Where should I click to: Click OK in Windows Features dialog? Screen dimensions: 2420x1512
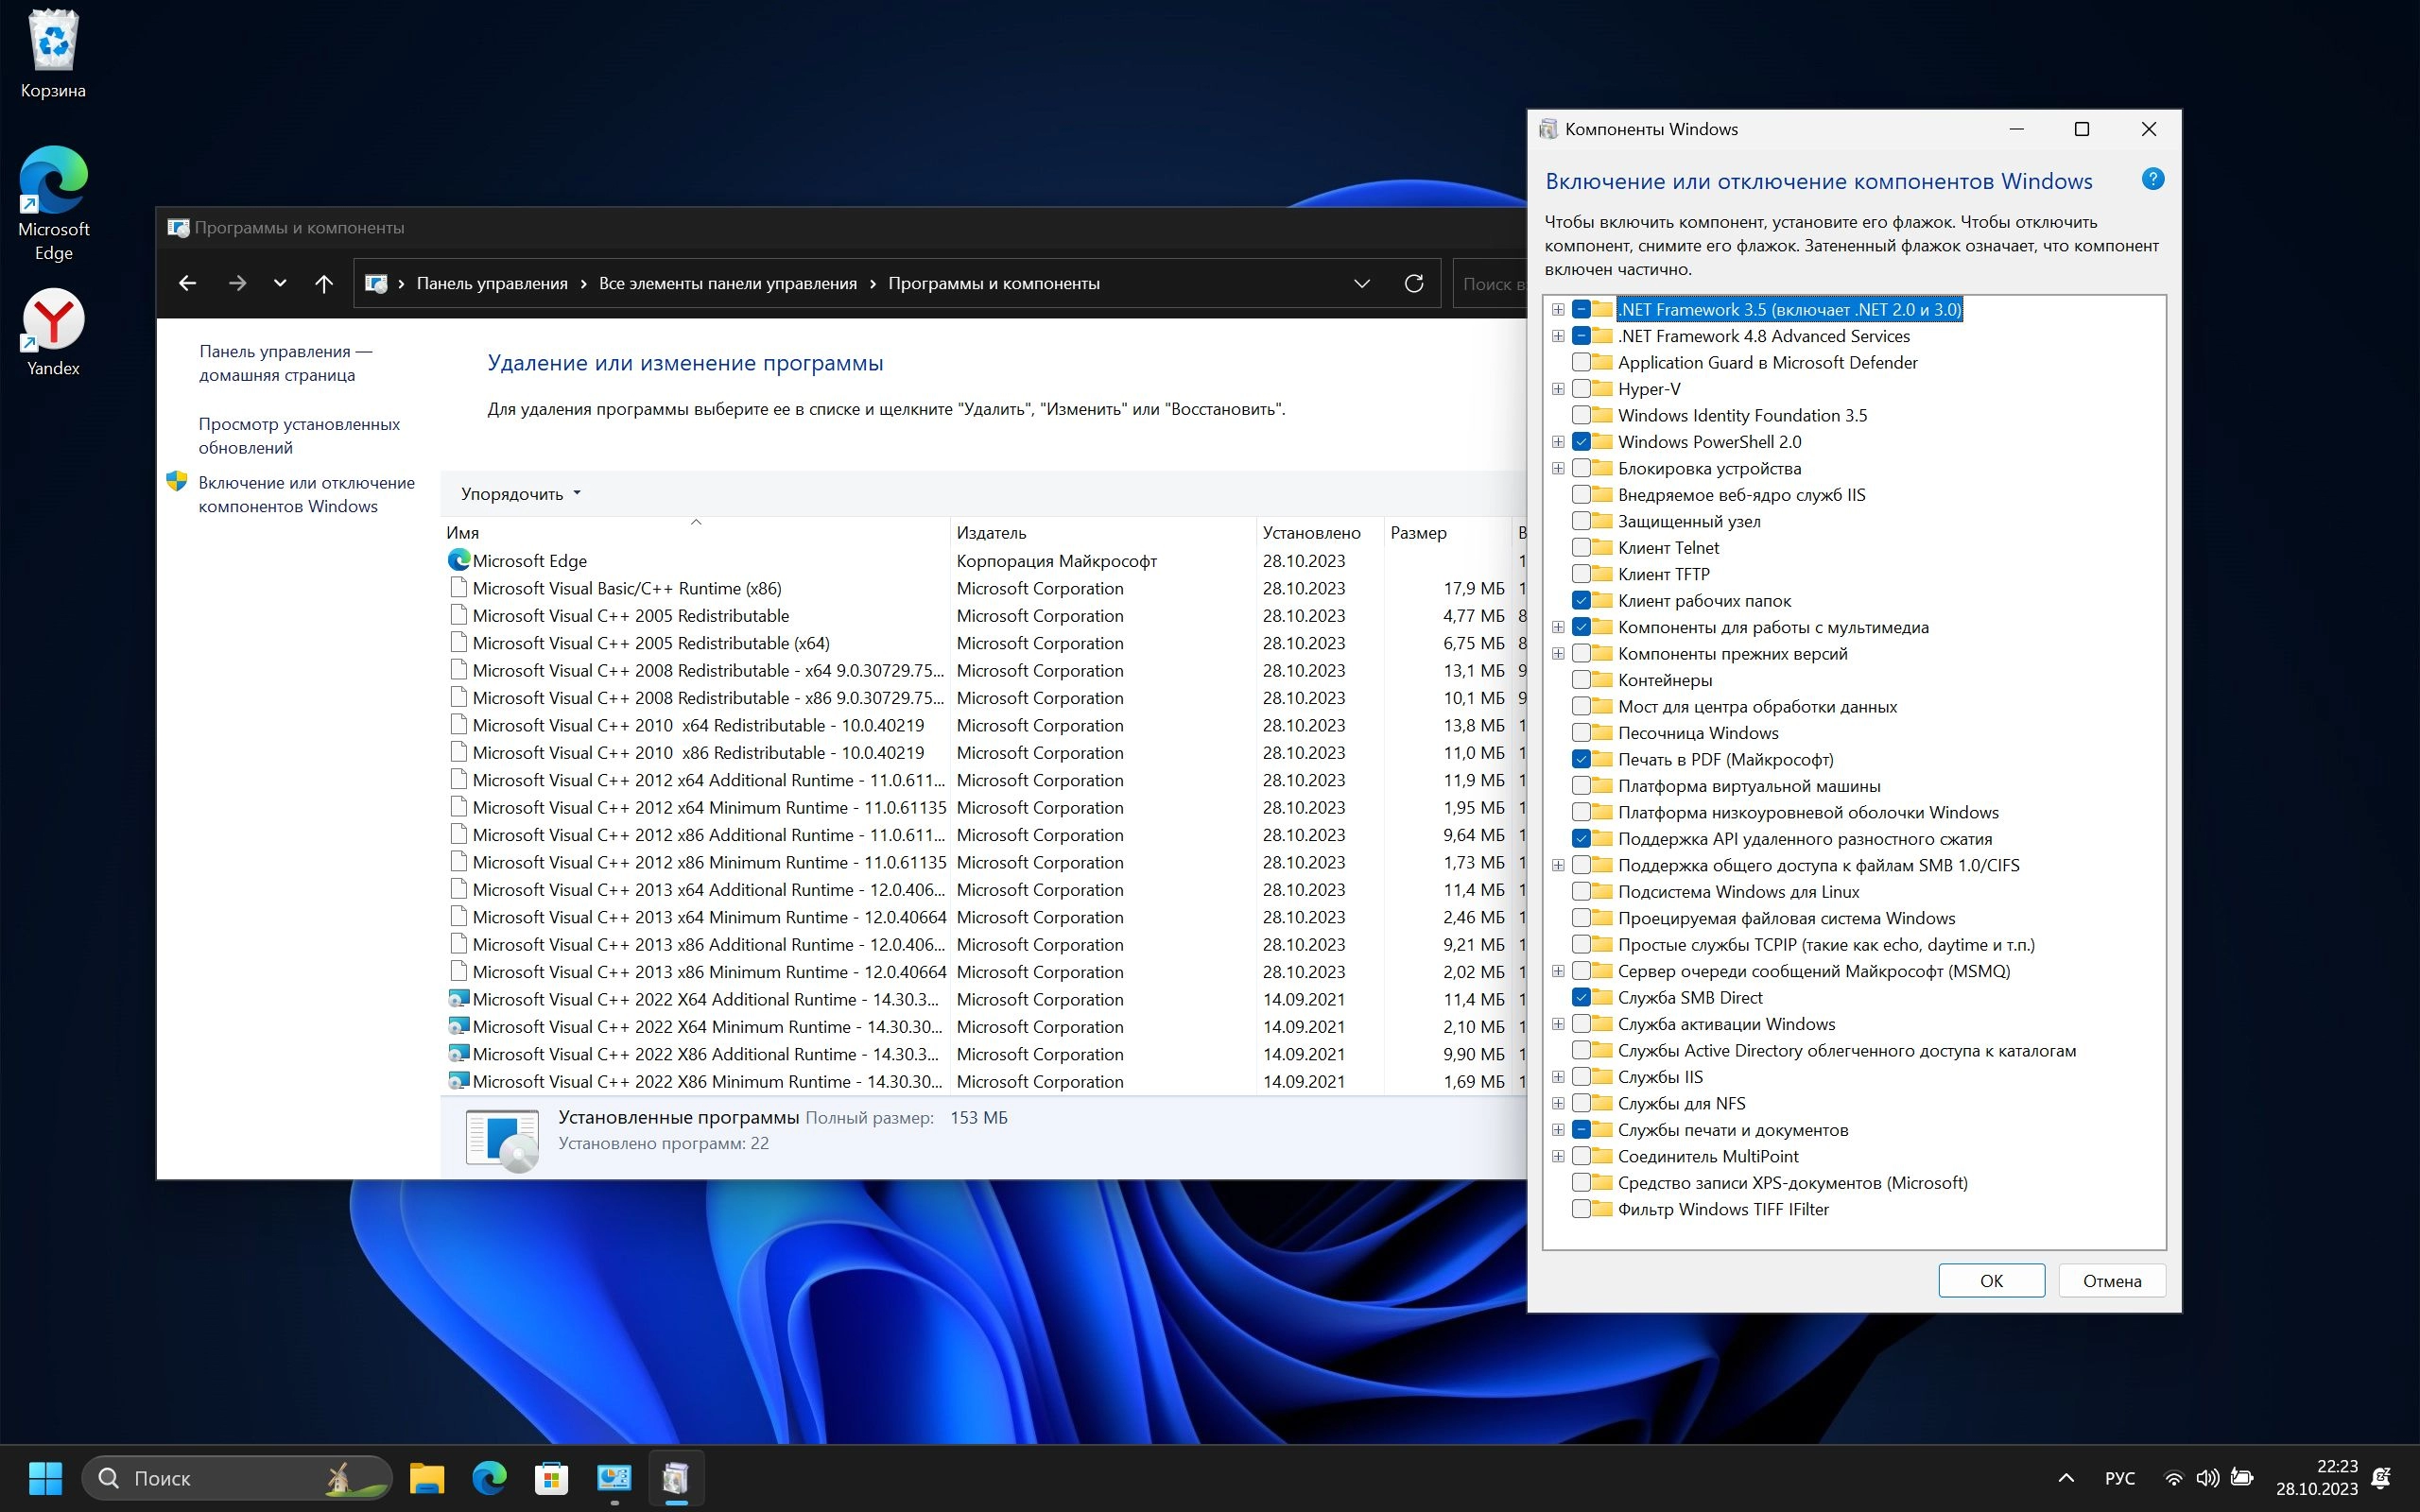click(x=1990, y=1281)
